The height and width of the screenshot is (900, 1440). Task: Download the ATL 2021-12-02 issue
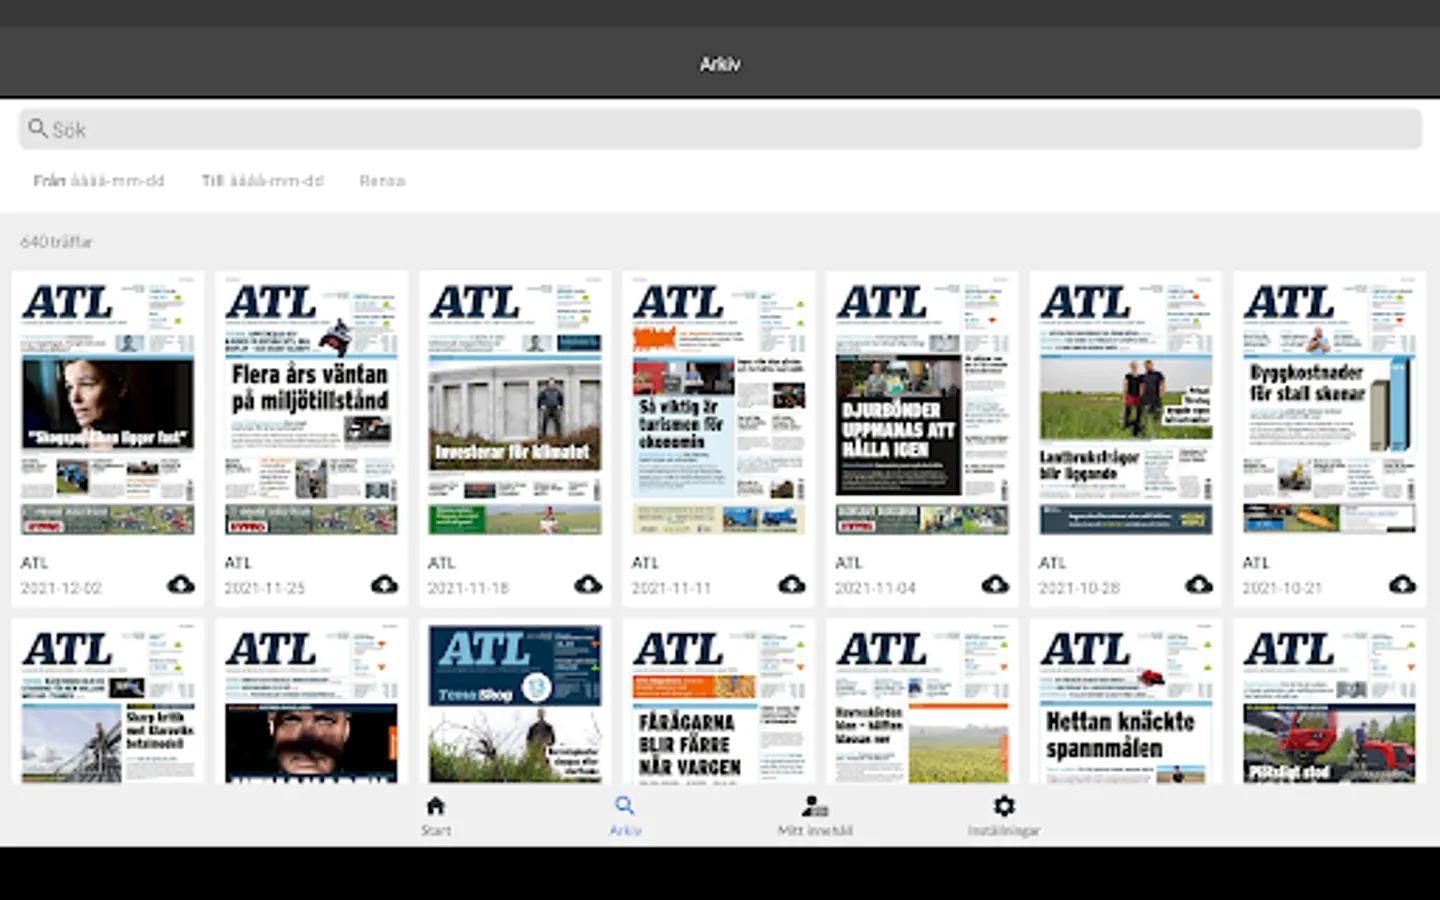181,584
